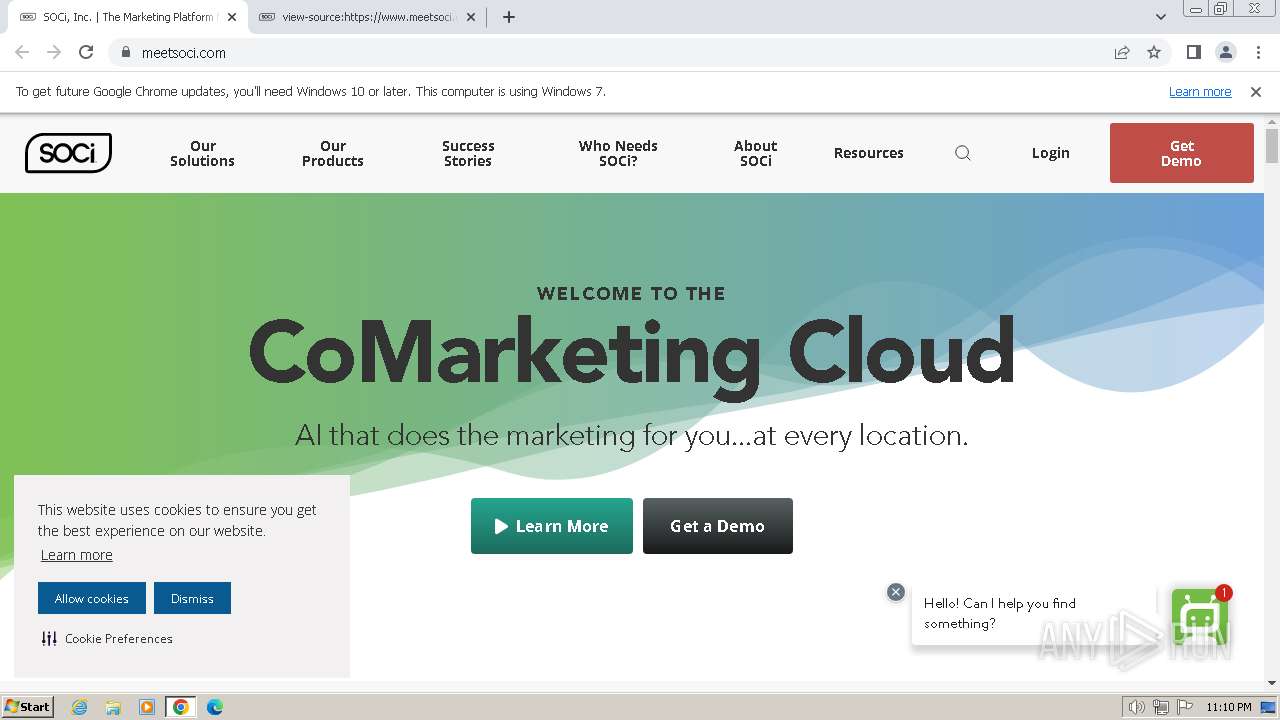The height and width of the screenshot is (720, 1280).
Task: Open the tab search dropdown arrow
Action: click(x=1160, y=17)
